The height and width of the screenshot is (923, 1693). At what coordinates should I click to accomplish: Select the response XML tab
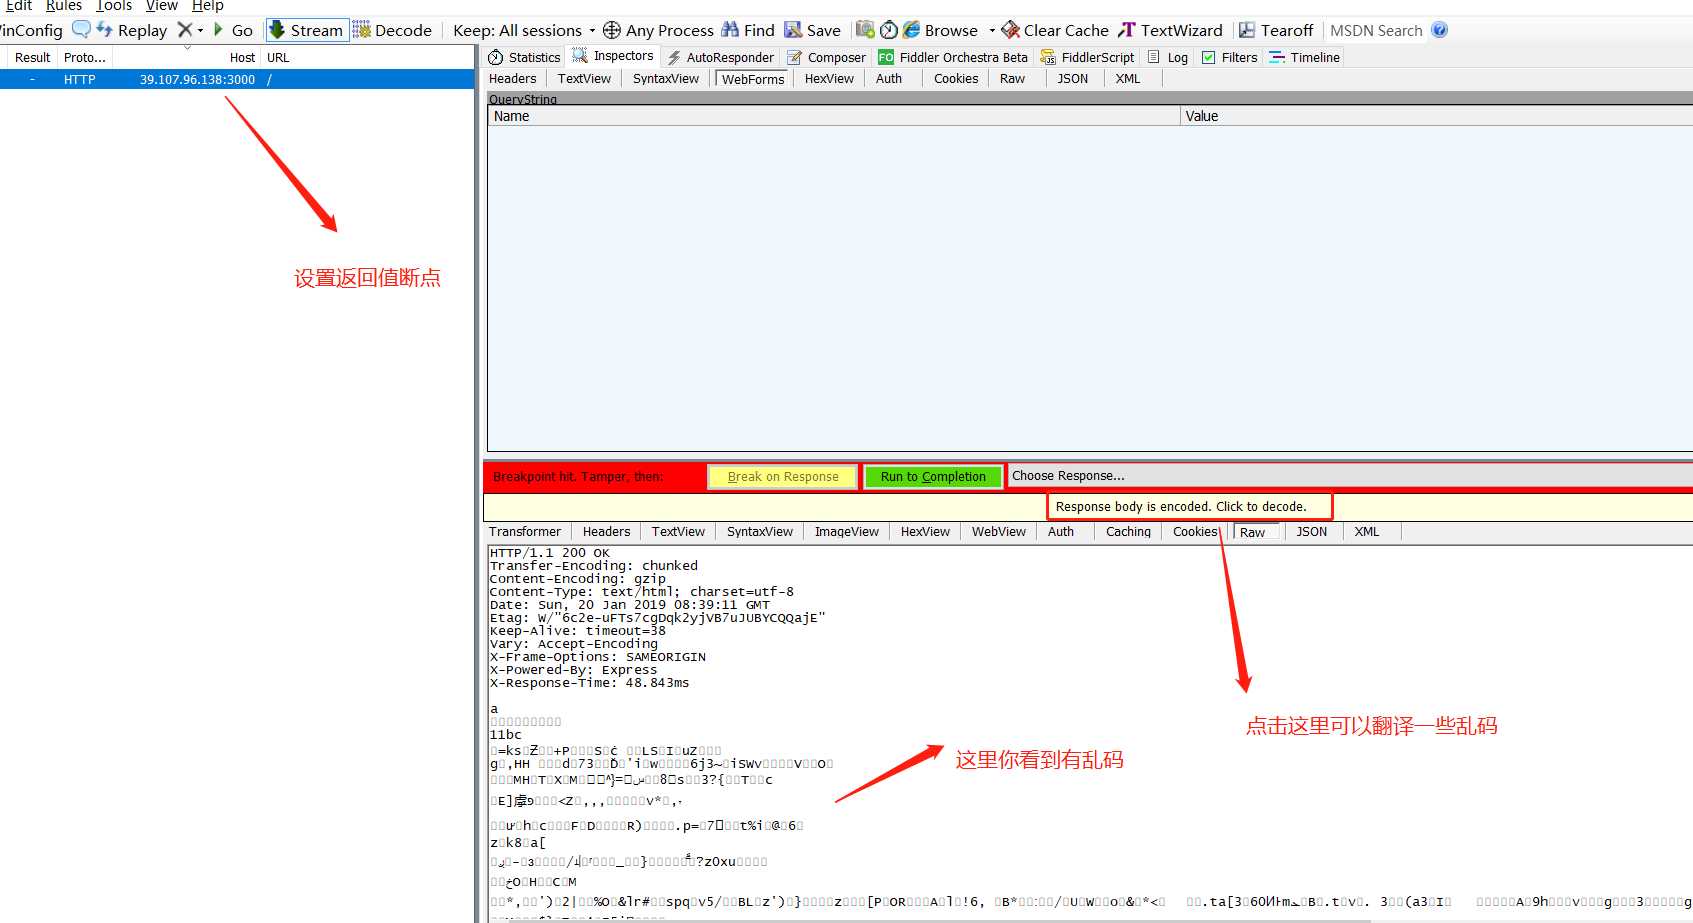pyautogui.click(x=1367, y=532)
